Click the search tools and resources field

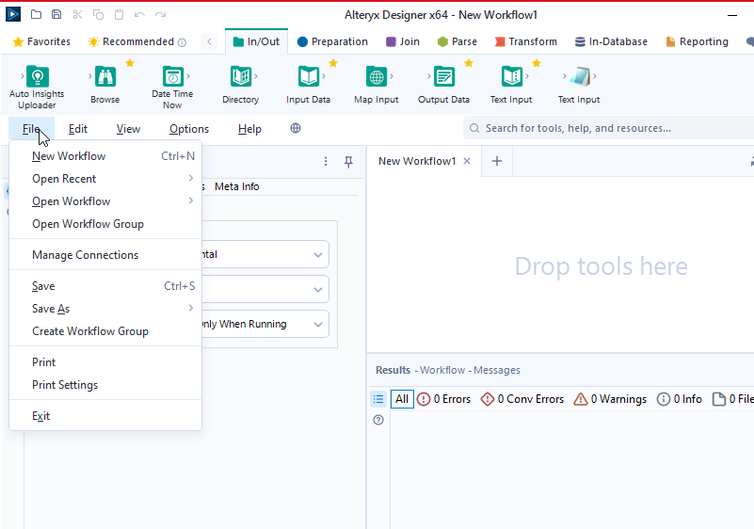(x=608, y=128)
